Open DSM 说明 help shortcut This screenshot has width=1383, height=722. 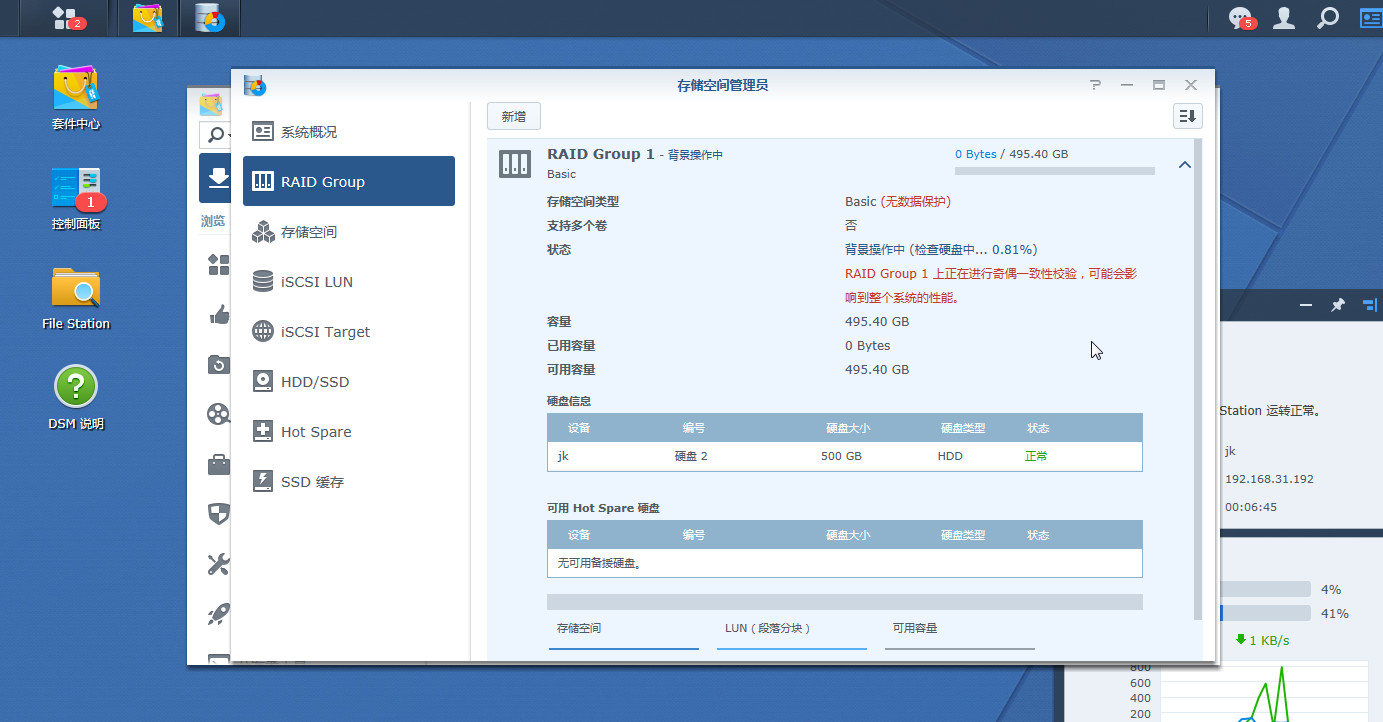(76, 398)
